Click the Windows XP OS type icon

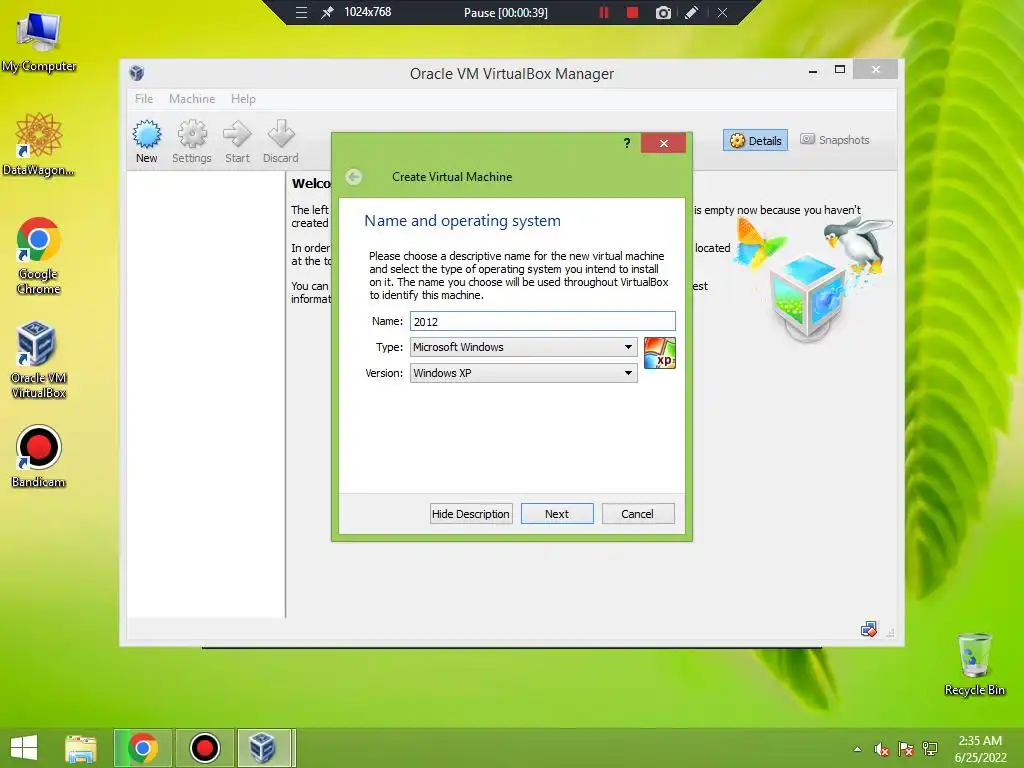click(x=660, y=353)
